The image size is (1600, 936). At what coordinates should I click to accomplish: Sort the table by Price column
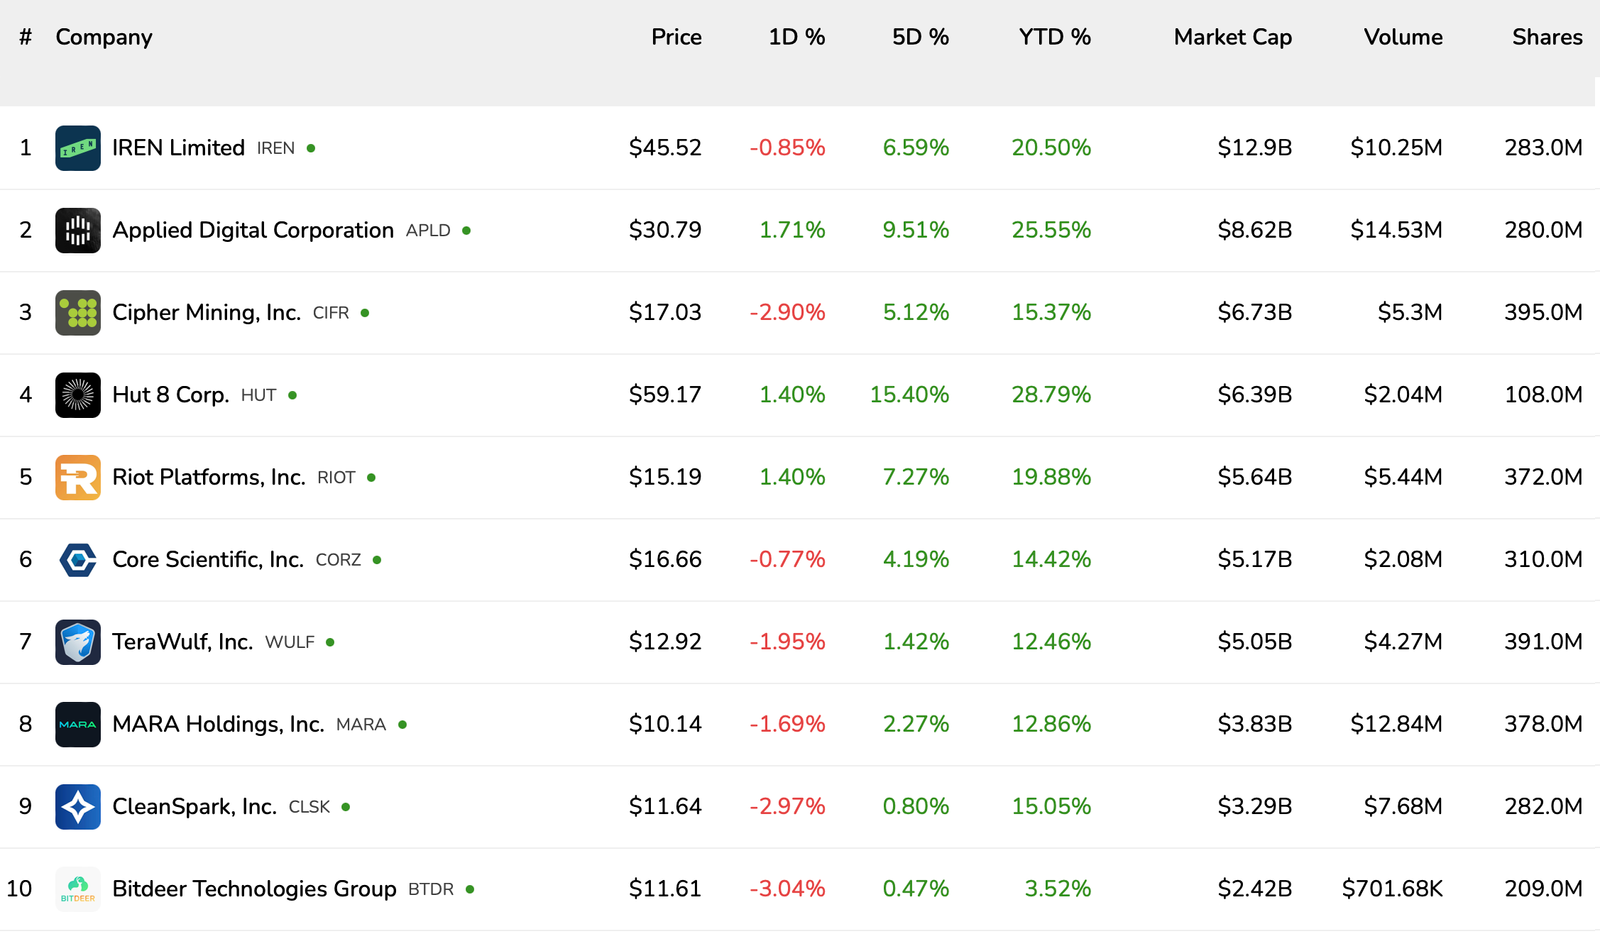677,37
